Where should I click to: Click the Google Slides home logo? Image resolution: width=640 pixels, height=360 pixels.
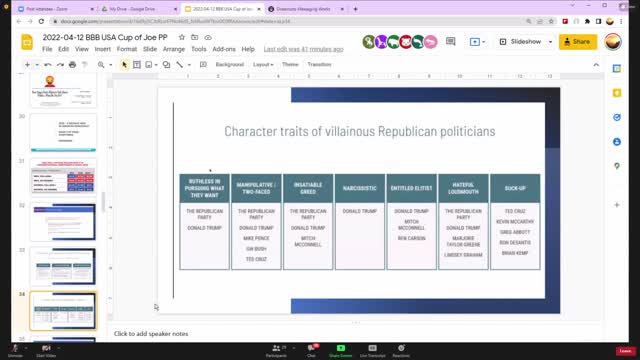(x=27, y=42)
